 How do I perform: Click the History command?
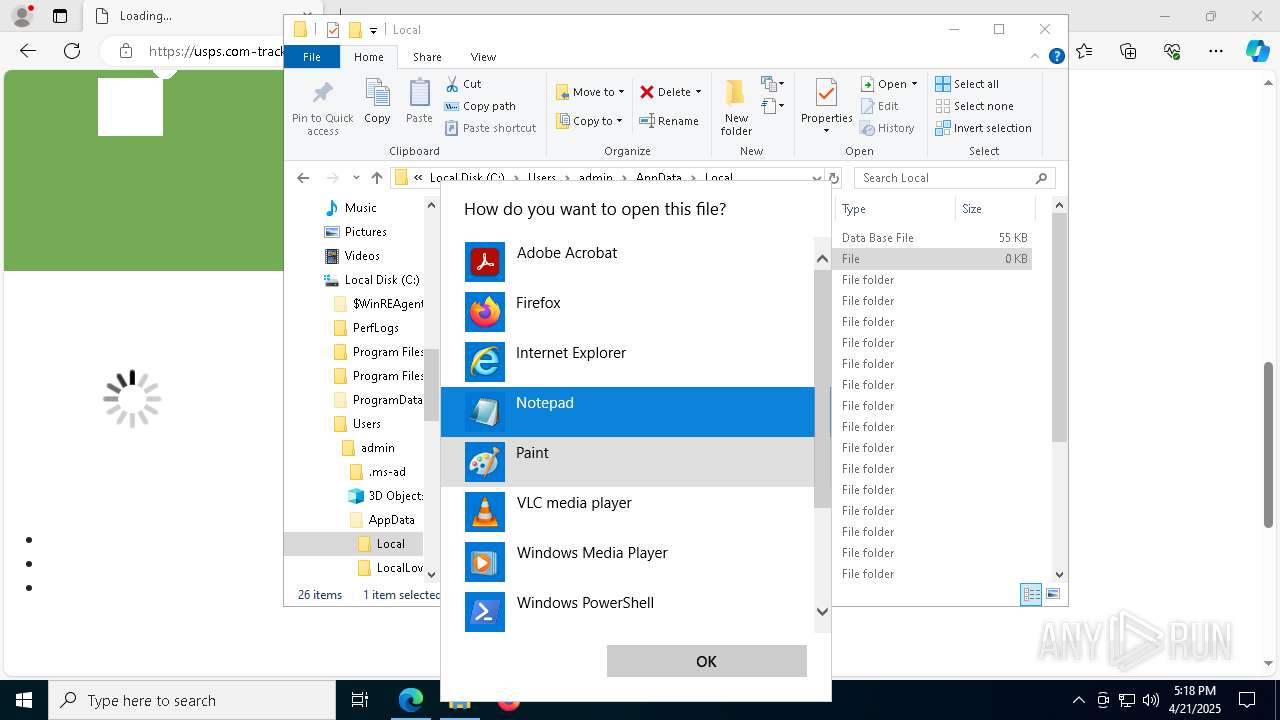887,128
